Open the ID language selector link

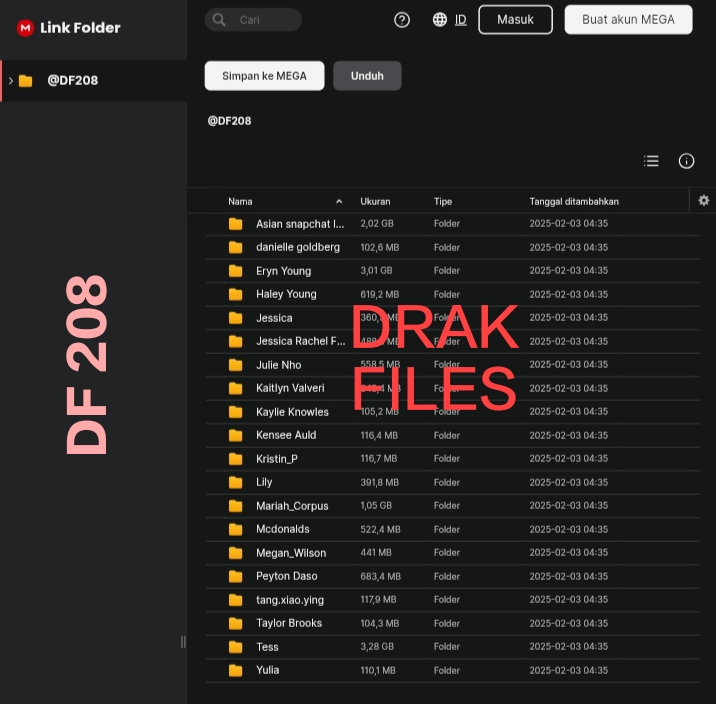(460, 20)
